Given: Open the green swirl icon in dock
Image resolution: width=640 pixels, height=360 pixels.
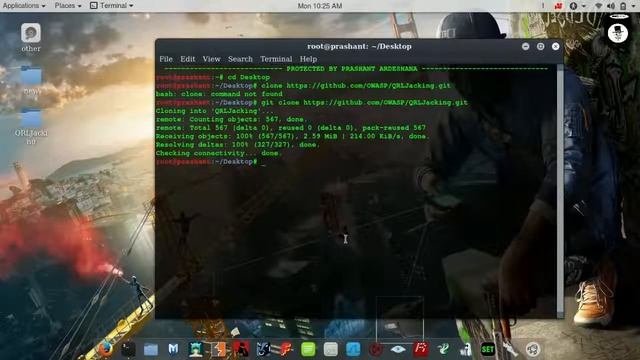Looking at the screenshot, I should (x=443, y=349).
